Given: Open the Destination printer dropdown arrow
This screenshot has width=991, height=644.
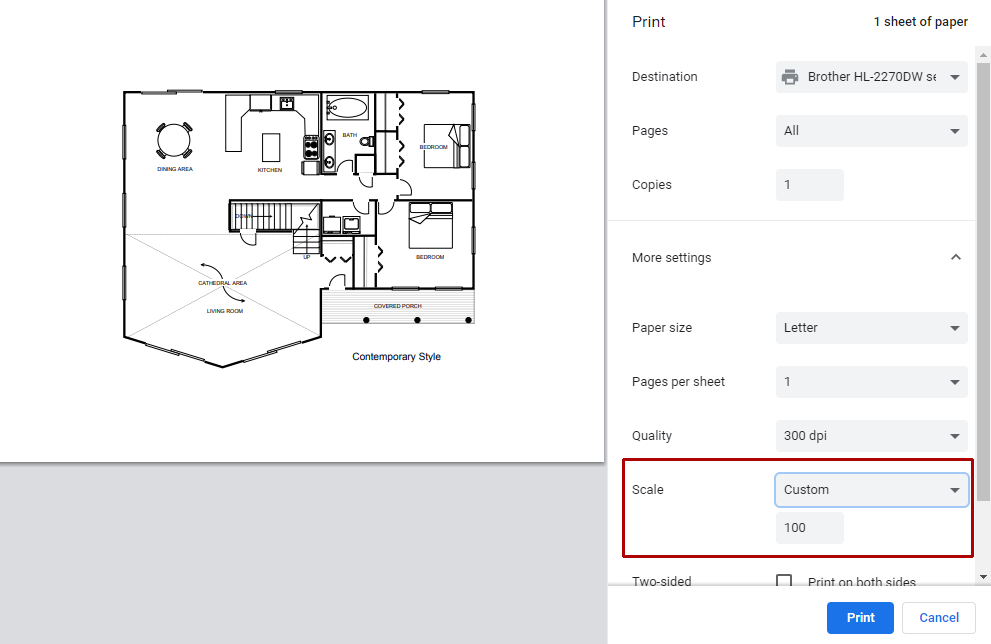Looking at the screenshot, I should (x=954, y=77).
